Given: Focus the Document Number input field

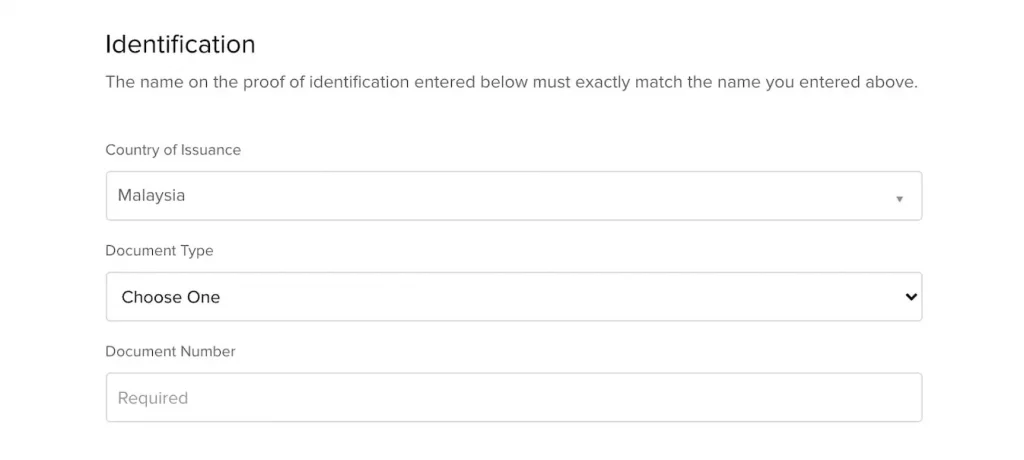Looking at the screenshot, I should pyautogui.click(x=513, y=398).
